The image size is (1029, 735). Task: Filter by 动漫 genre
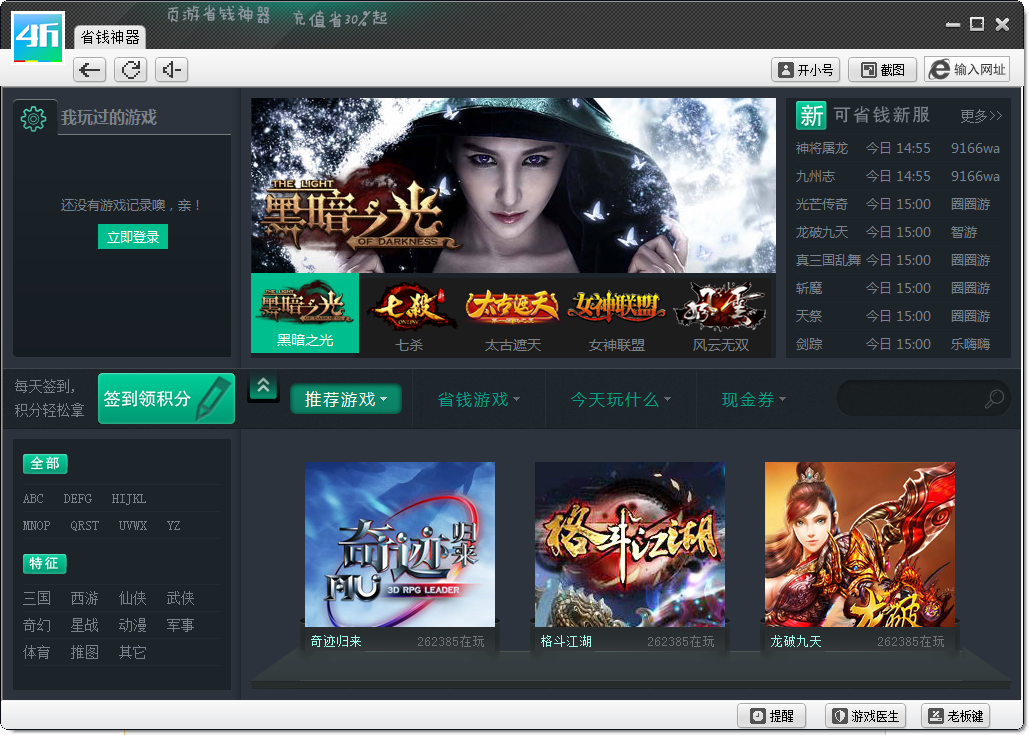point(133,625)
